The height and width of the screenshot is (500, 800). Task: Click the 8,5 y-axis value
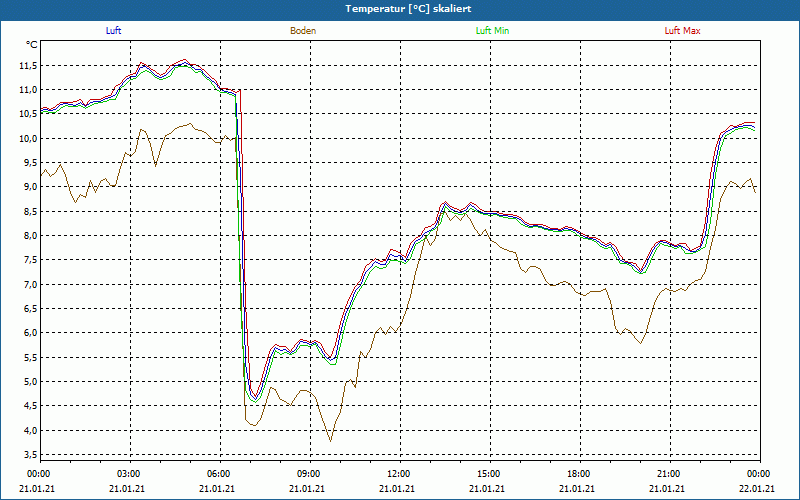pyautogui.click(x=30, y=211)
